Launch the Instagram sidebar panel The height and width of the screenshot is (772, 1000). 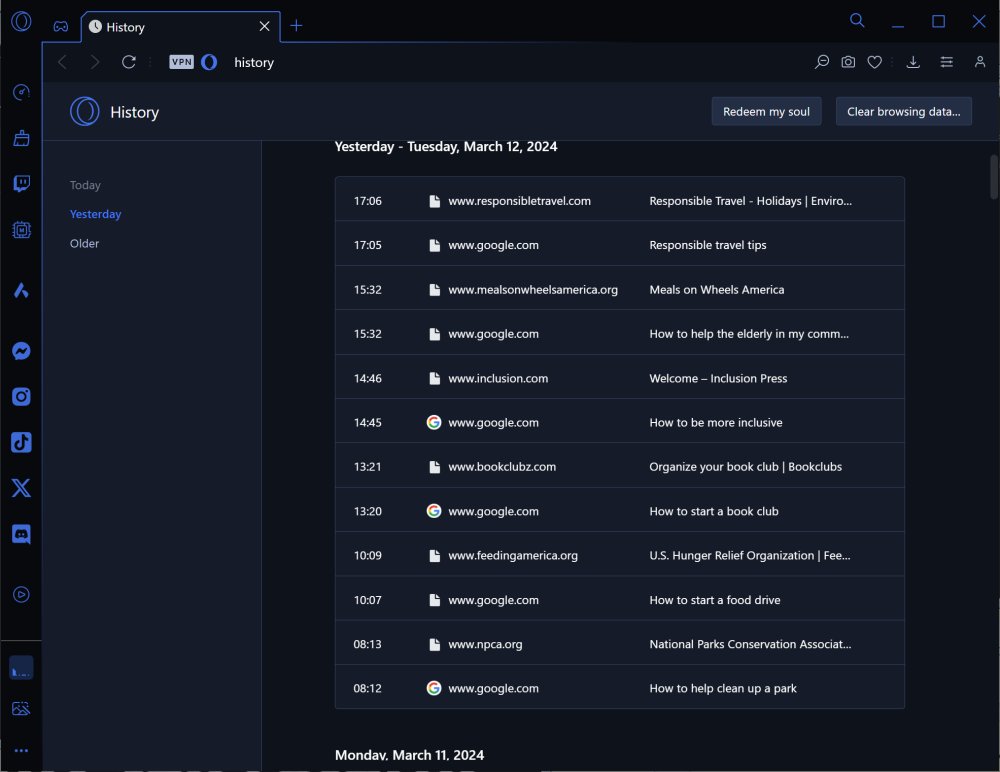tap(21, 397)
